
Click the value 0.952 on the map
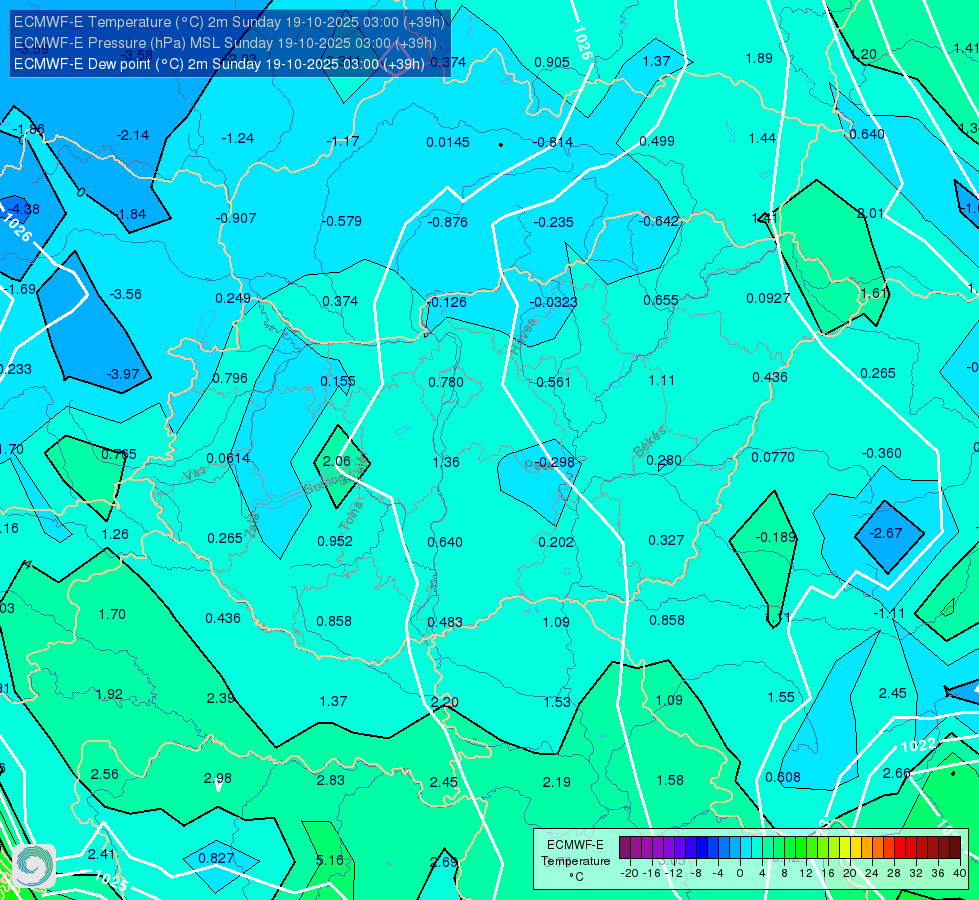click(x=335, y=541)
